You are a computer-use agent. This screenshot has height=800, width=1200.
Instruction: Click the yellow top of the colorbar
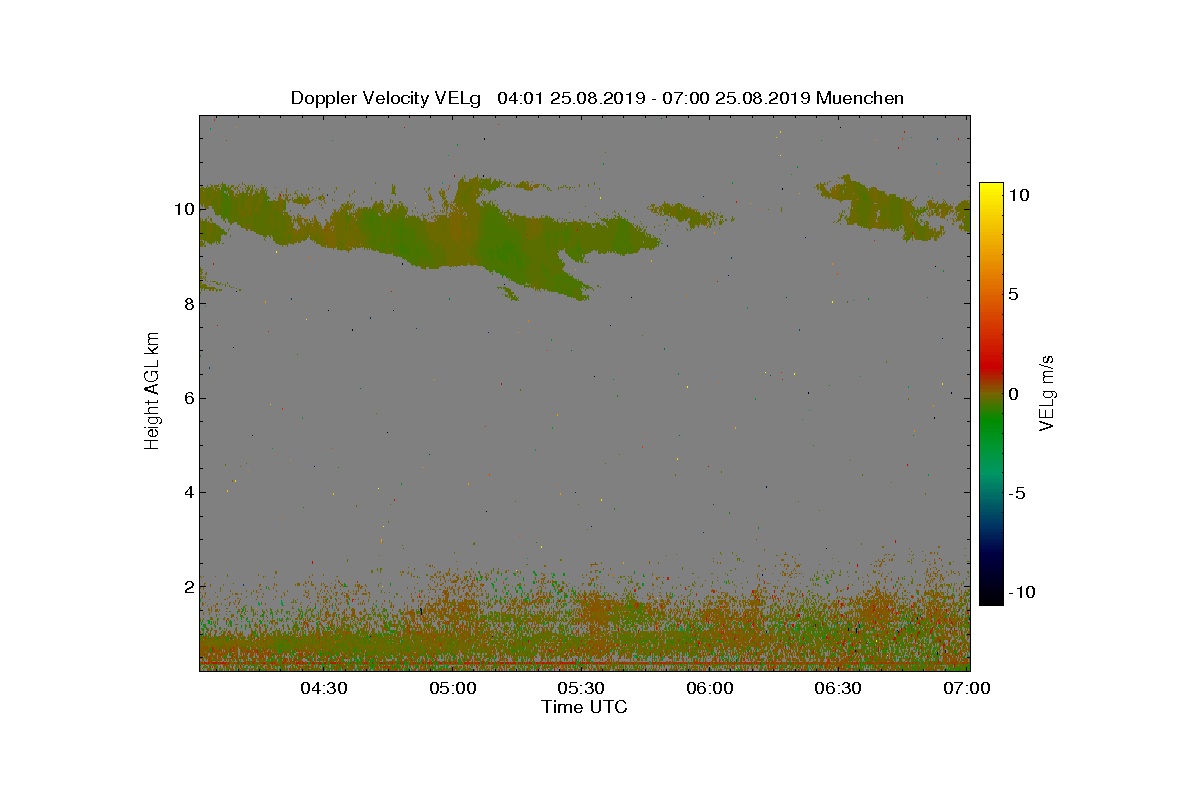pos(991,190)
